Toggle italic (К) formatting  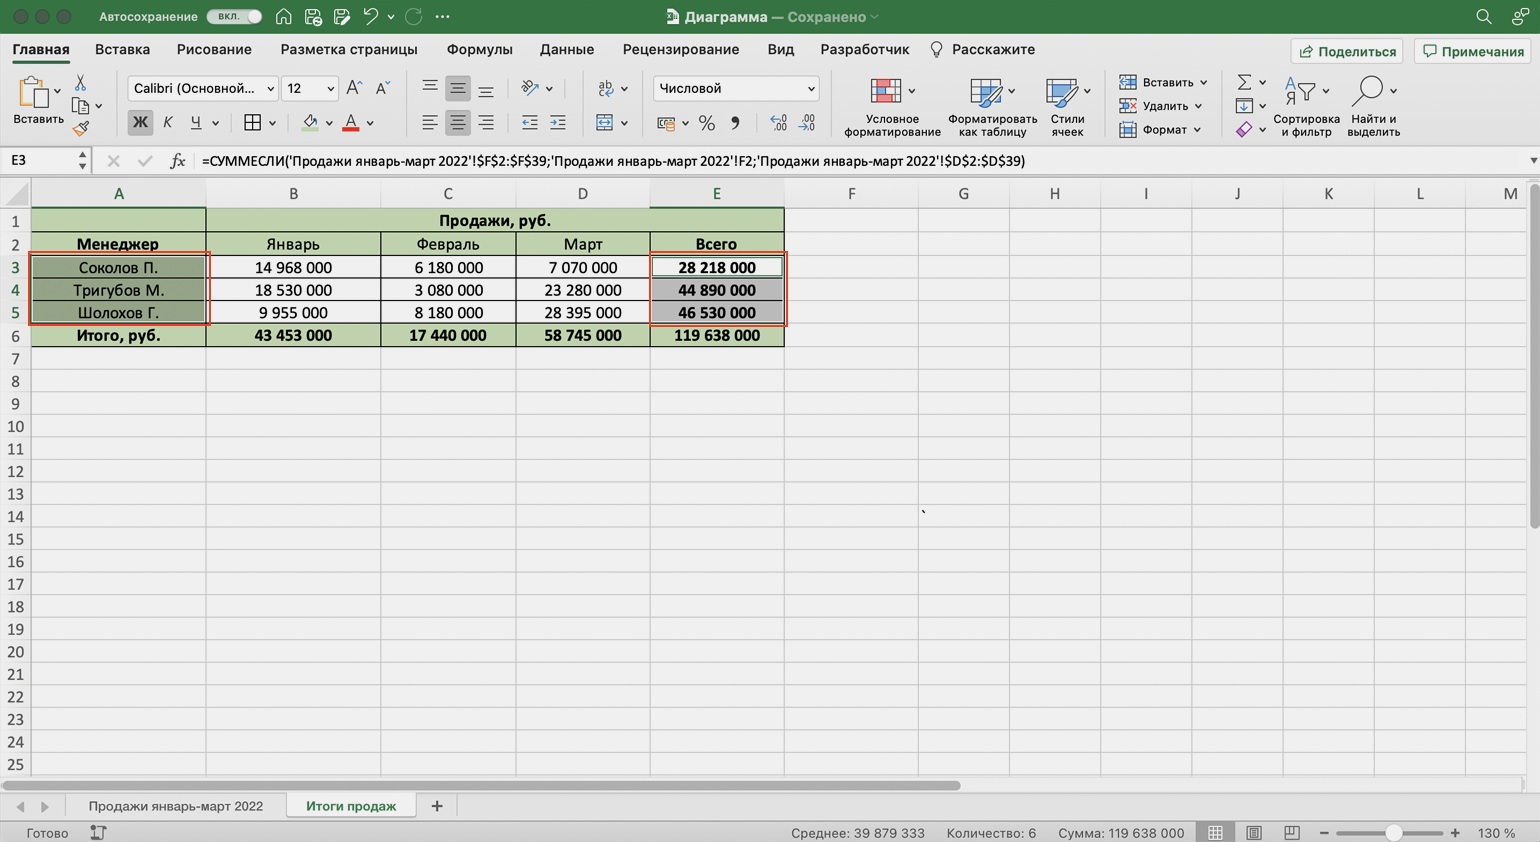(x=168, y=122)
